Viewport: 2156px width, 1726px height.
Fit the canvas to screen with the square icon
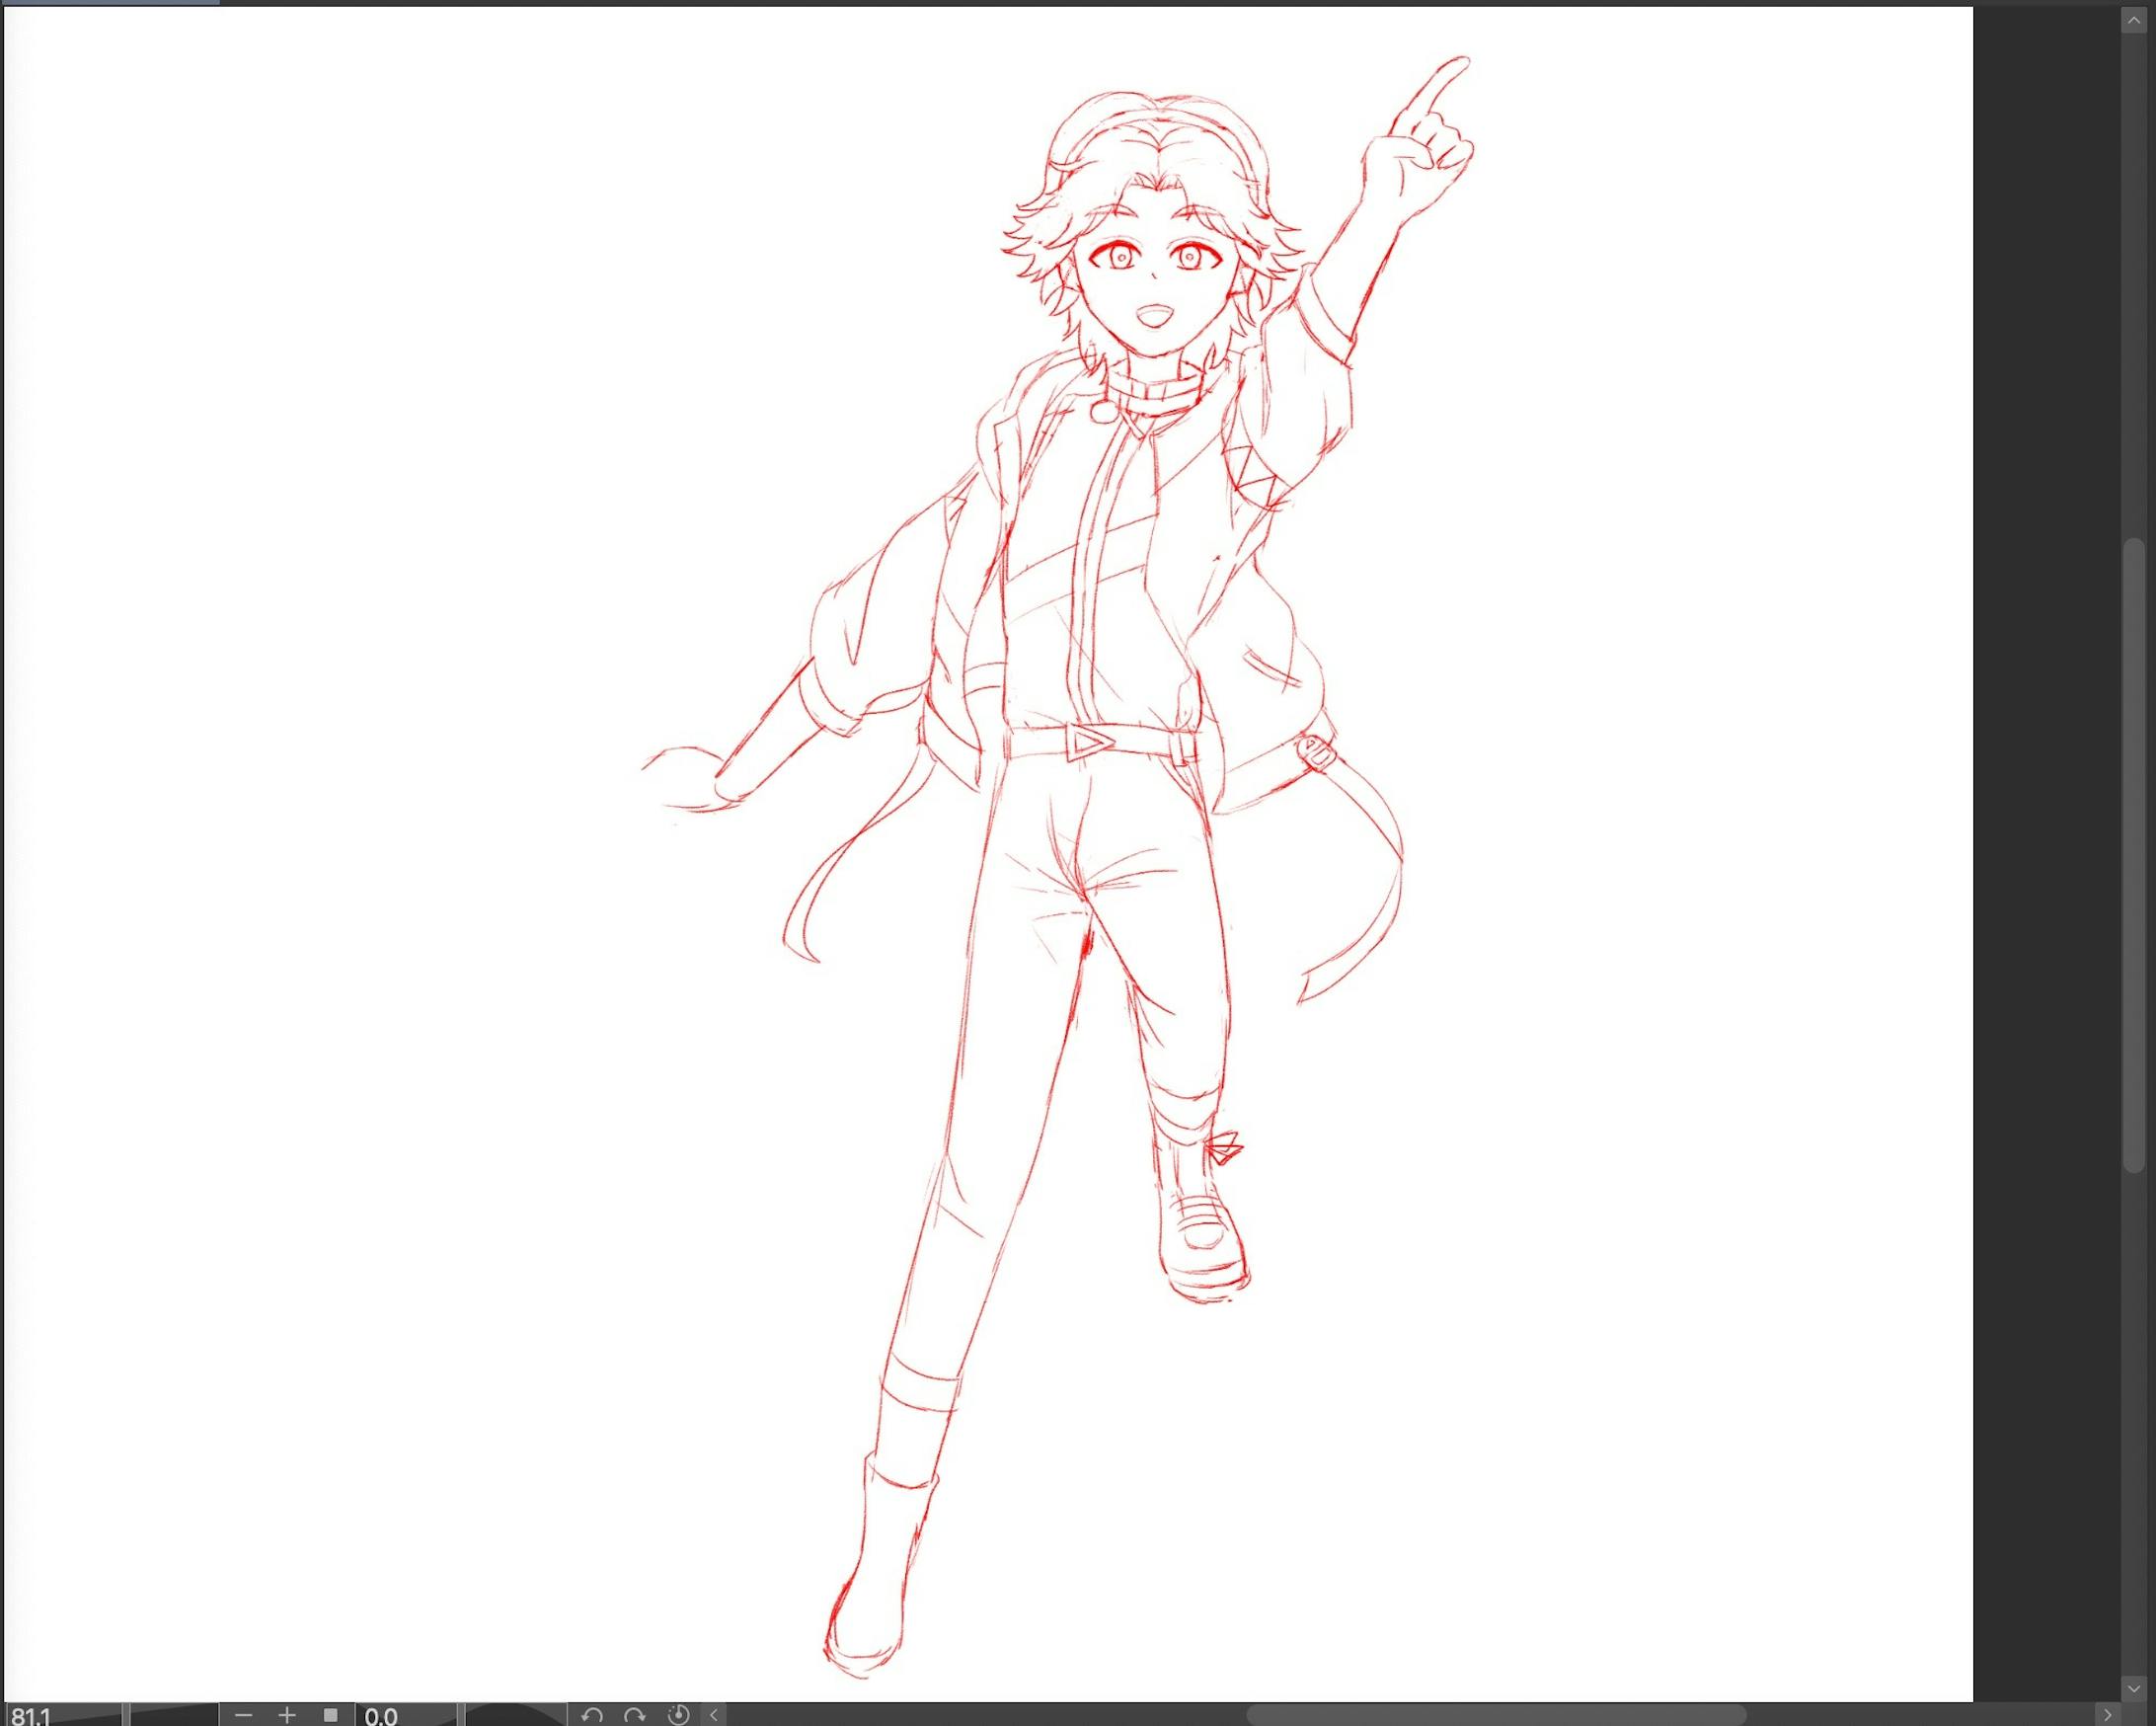point(332,1717)
